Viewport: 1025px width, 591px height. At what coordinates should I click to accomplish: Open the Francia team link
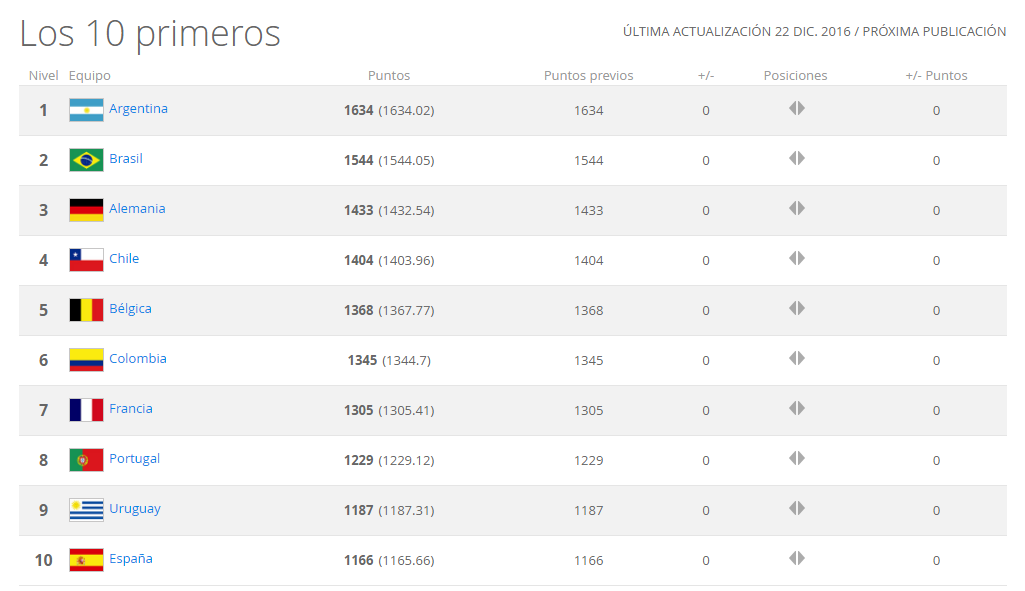(131, 409)
